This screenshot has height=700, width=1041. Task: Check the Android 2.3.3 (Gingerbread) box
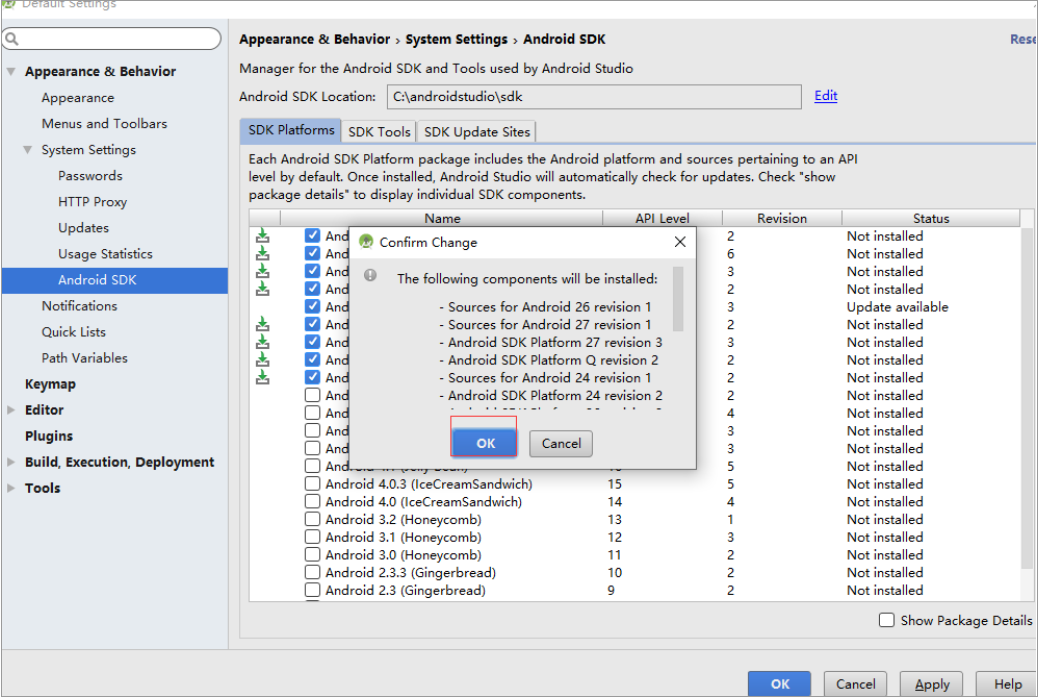click(312, 572)
